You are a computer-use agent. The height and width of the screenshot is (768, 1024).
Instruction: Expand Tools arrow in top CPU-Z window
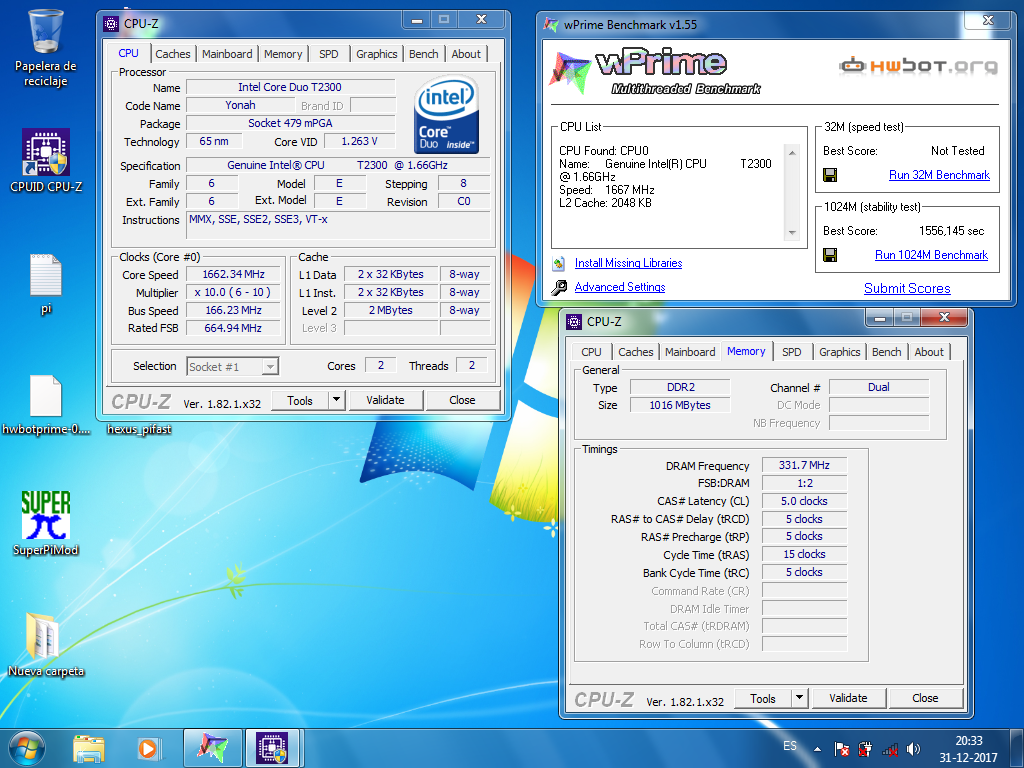point(336,400)
